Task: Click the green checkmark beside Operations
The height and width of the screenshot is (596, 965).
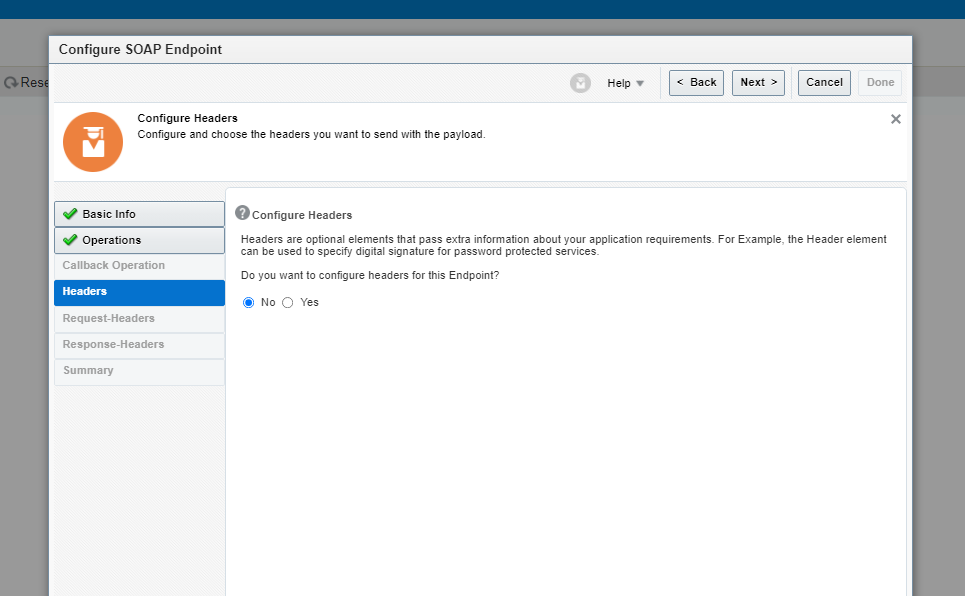Action: (70, 240)
